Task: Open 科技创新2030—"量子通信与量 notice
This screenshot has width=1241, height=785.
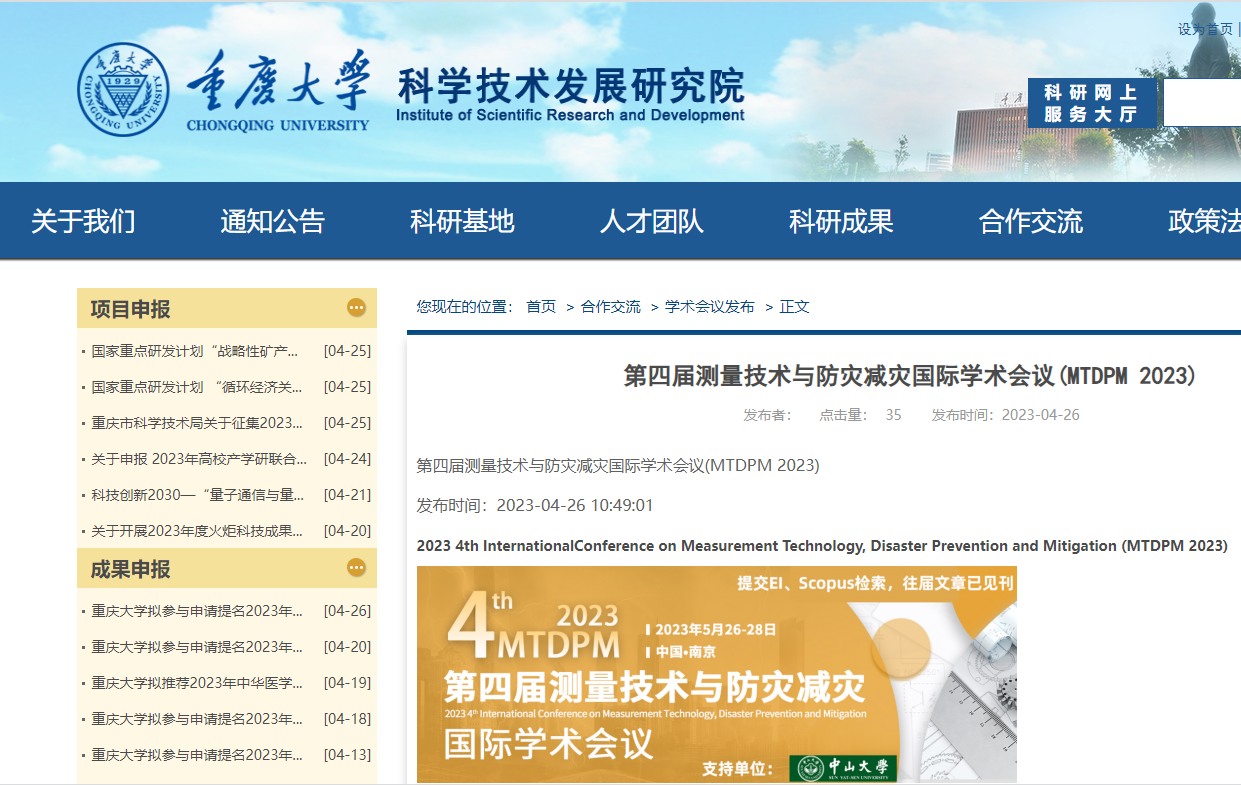Action: 197,495
